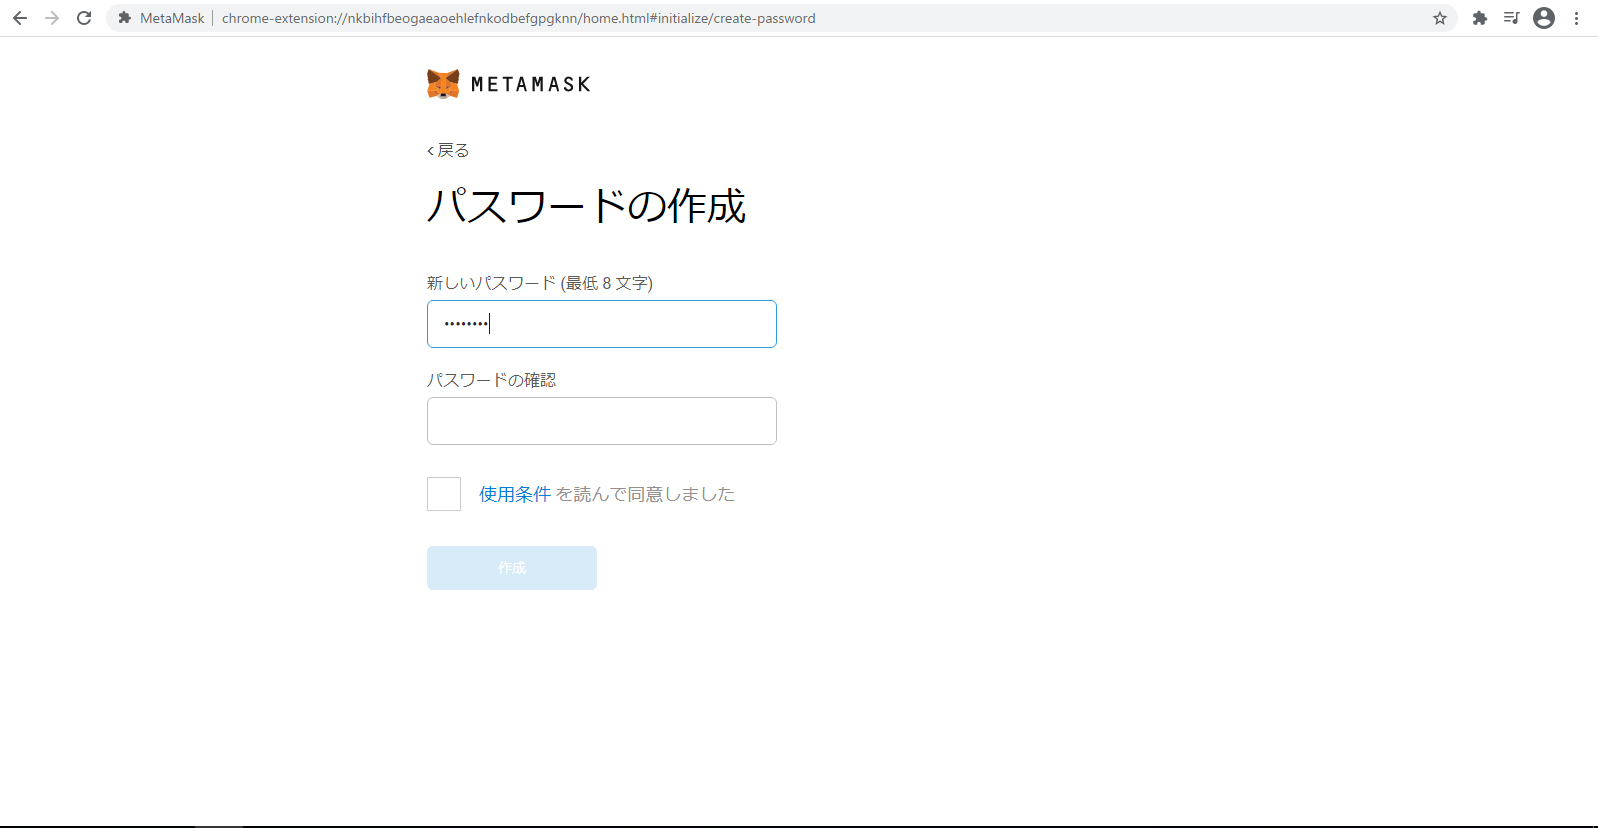Click the を読んで同意しました label text
Image resolution: width=1598 pixels, height=828 pixels.
click(x=646, y=494)
